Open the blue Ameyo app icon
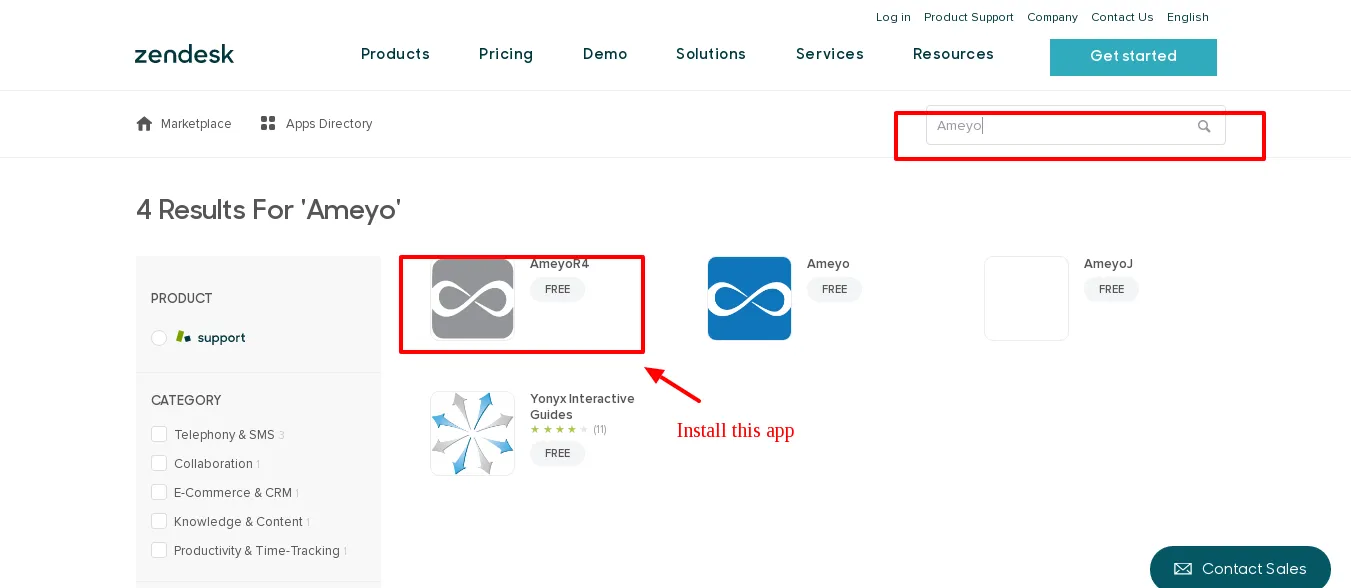The width and height of the screenshot is (1351, 588). [749, 298]
